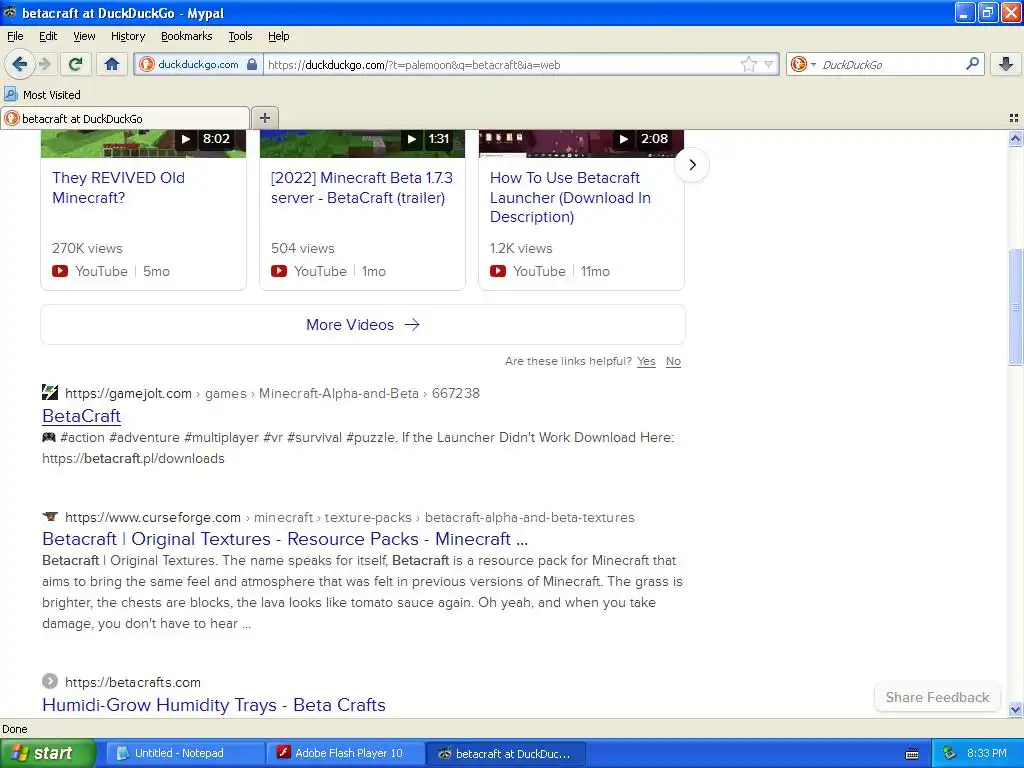
Task: Open Minecraft Beta 1.7.3 server trailer link
Action: coord(362,187)
